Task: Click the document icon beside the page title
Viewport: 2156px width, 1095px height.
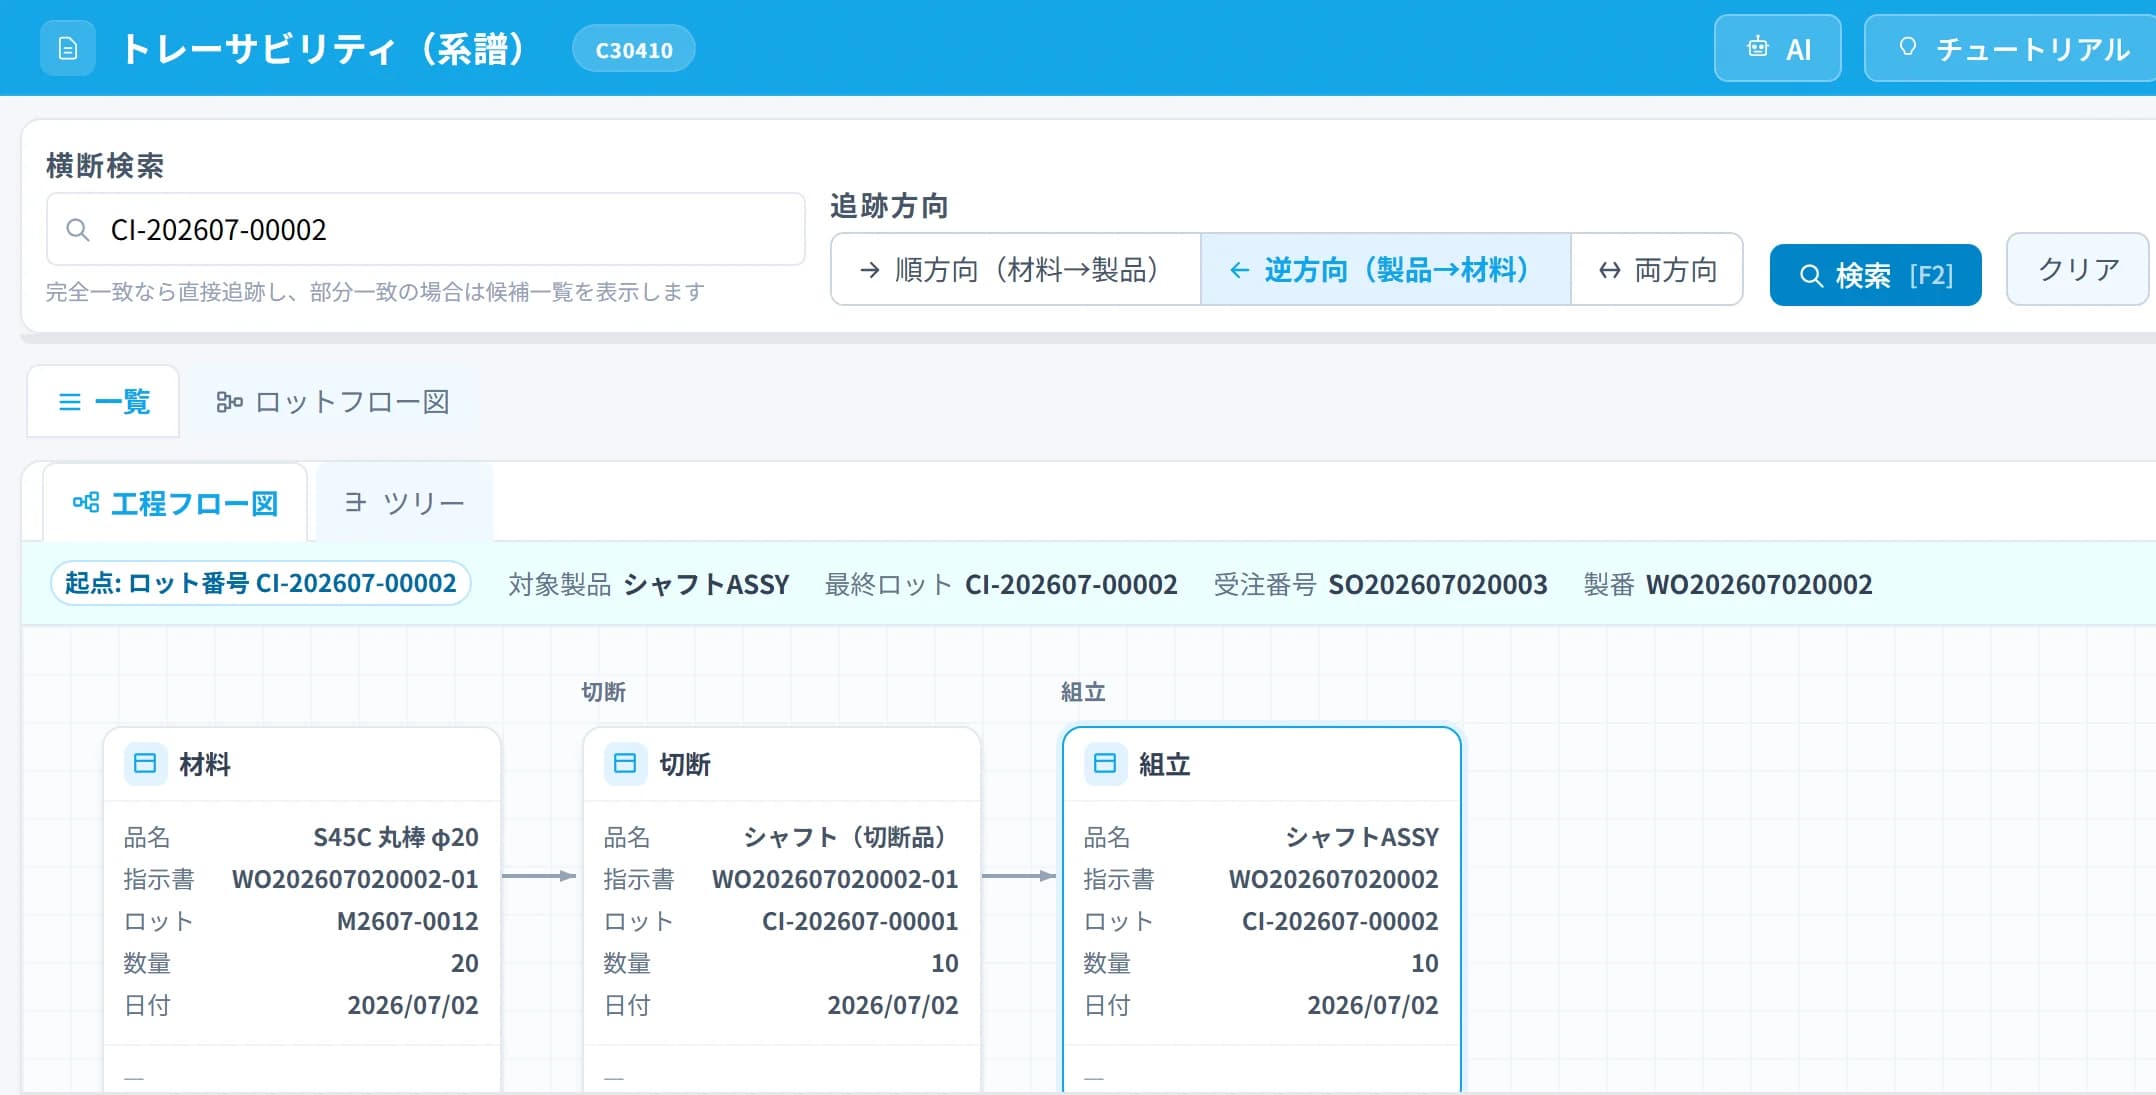Action: coord(68,48)
